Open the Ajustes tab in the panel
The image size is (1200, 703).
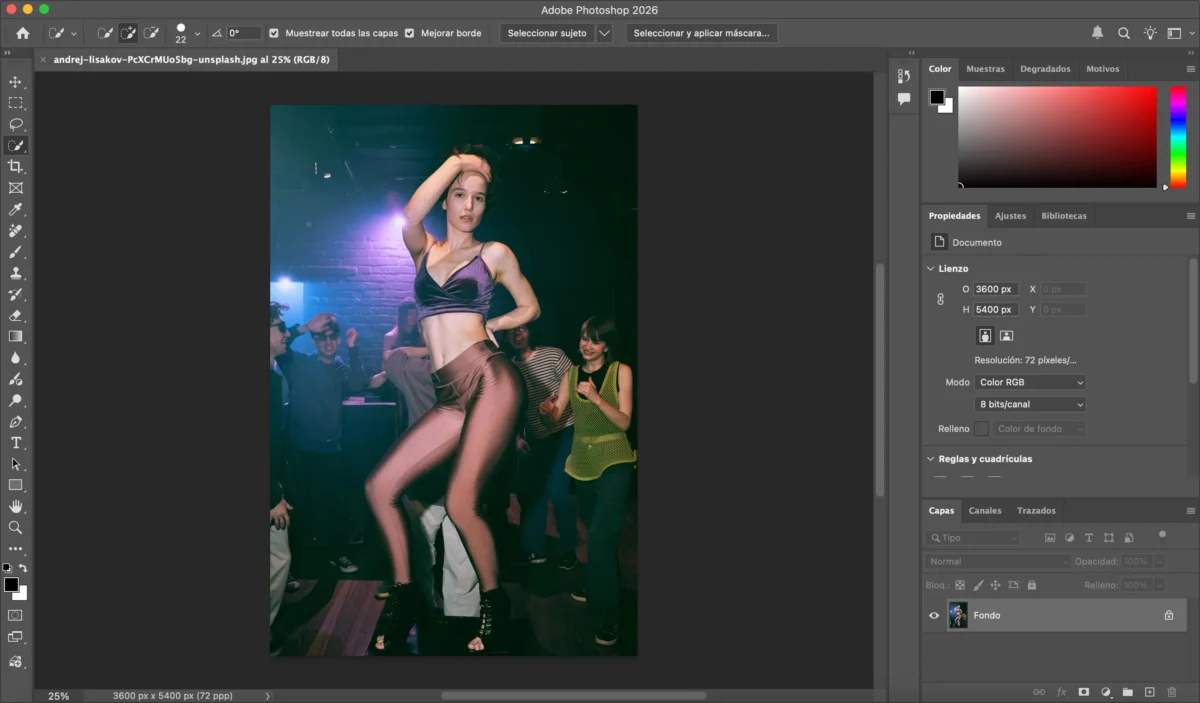coord(1010,215)
